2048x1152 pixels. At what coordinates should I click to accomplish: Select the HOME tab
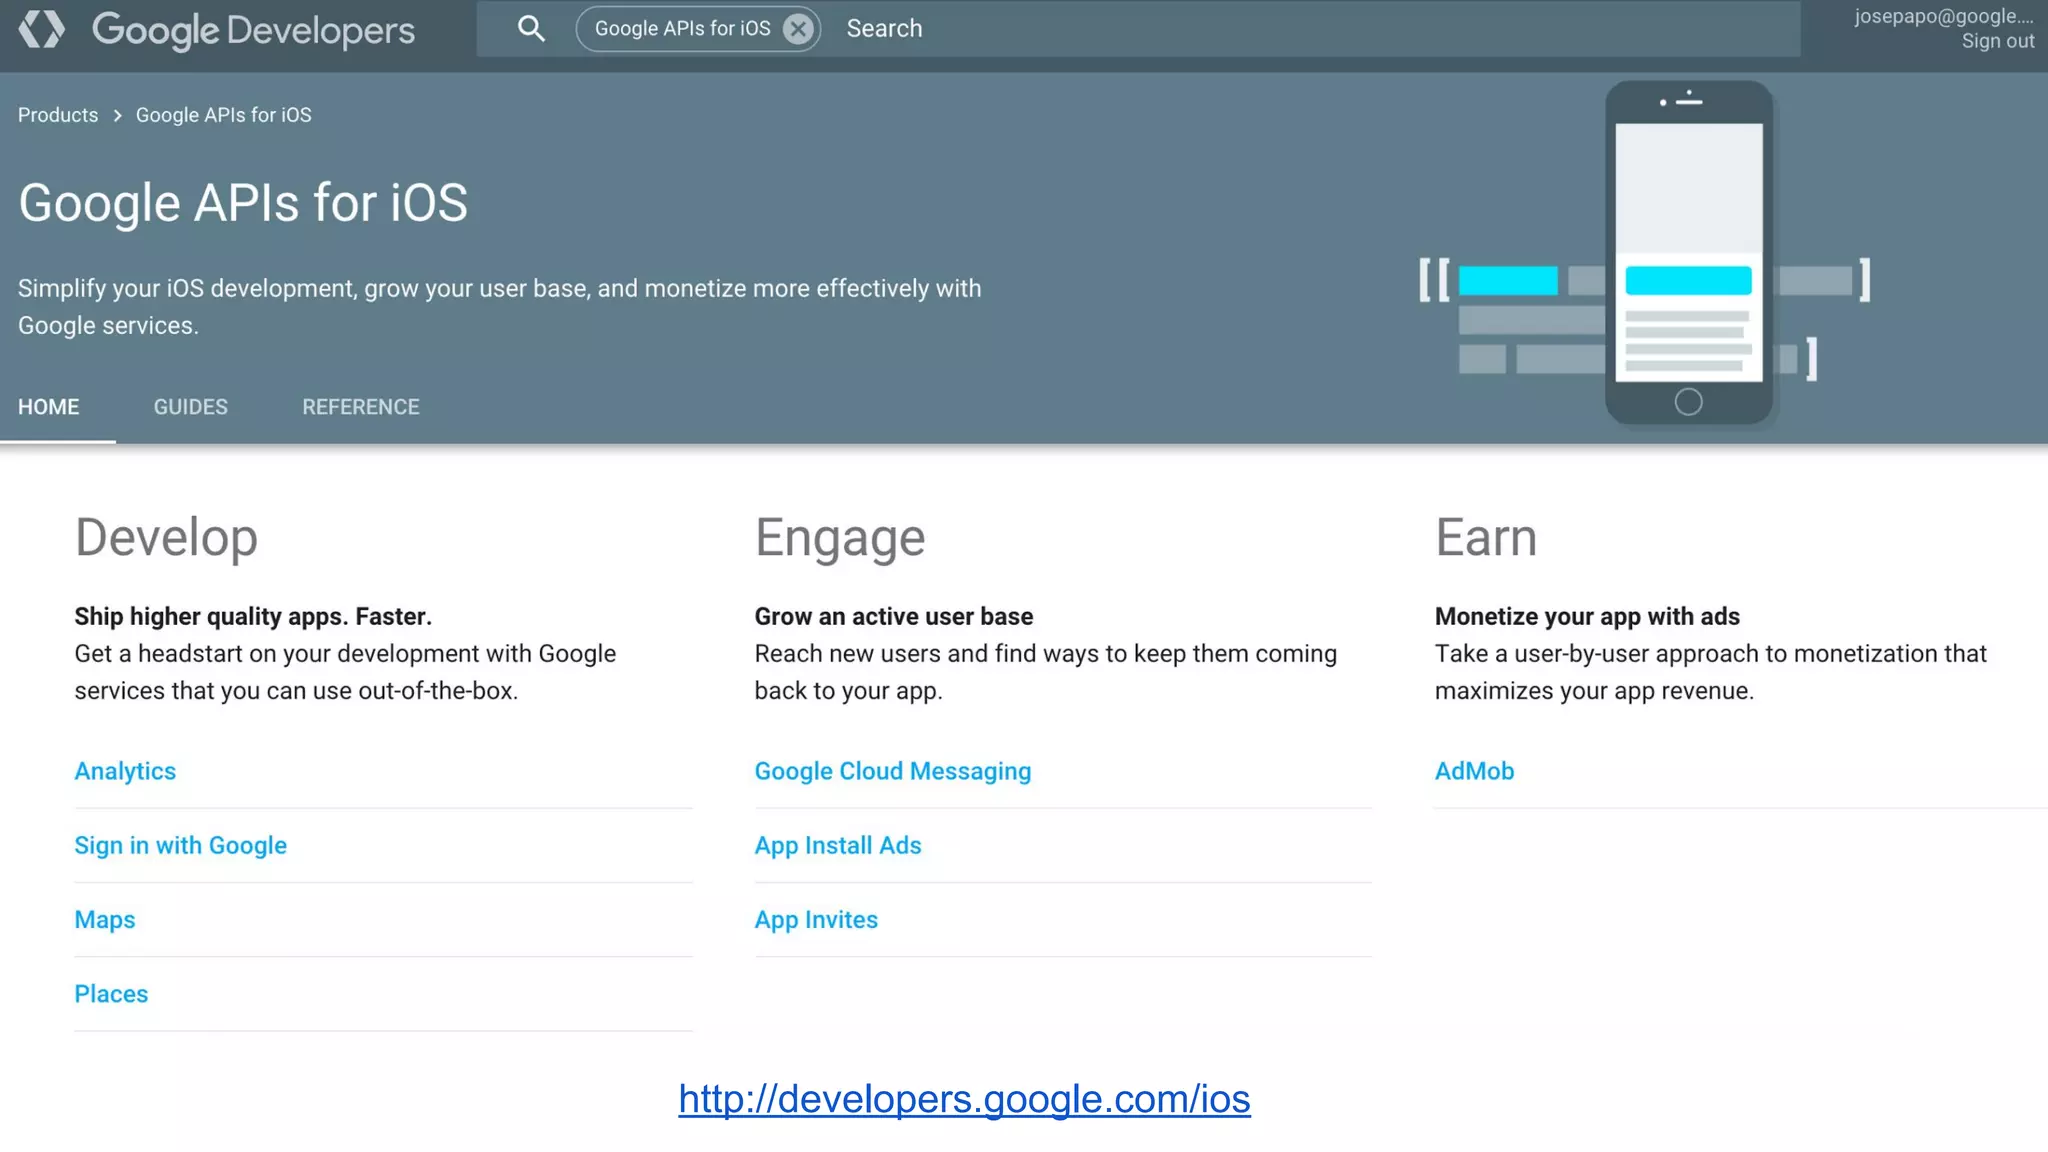pyautogui.click(x=49, y=407)
